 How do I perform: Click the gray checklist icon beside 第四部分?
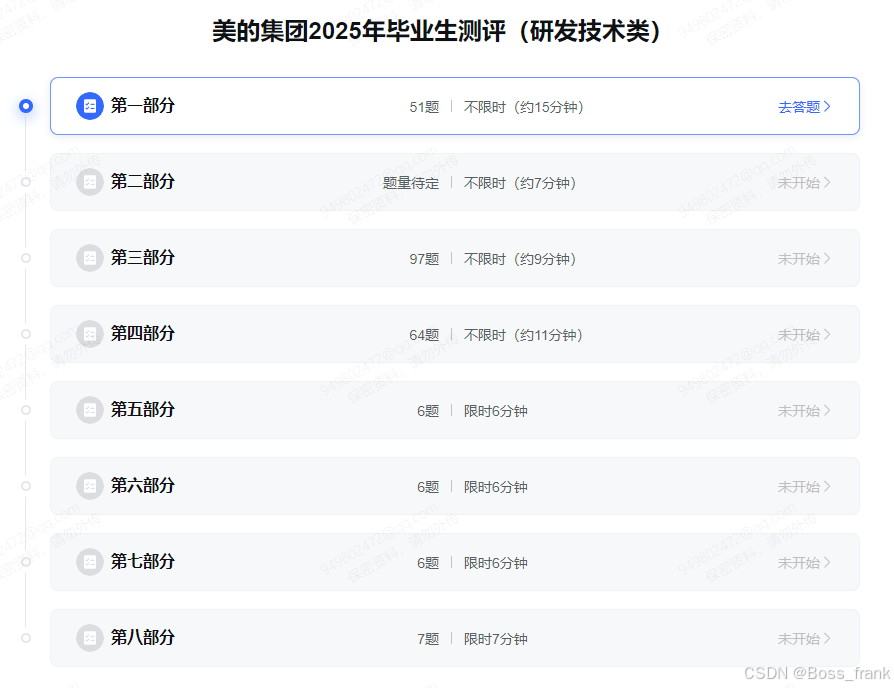[90, 334]
